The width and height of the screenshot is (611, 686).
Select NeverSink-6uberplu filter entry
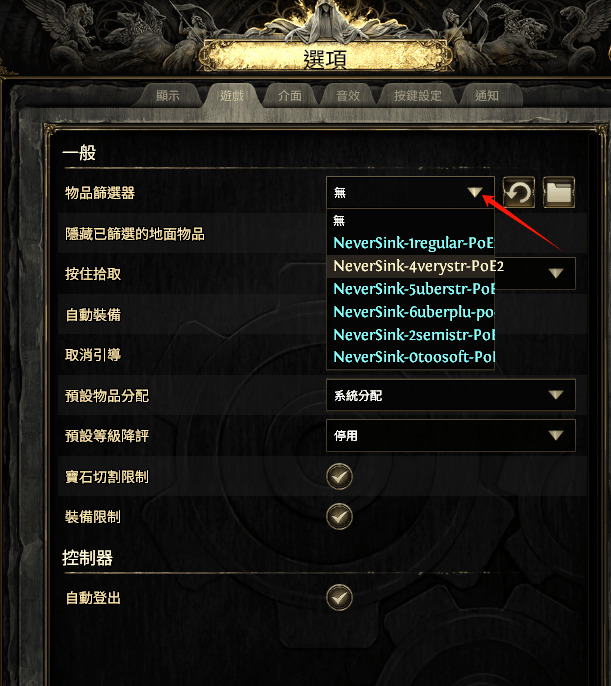click(411, 312)
